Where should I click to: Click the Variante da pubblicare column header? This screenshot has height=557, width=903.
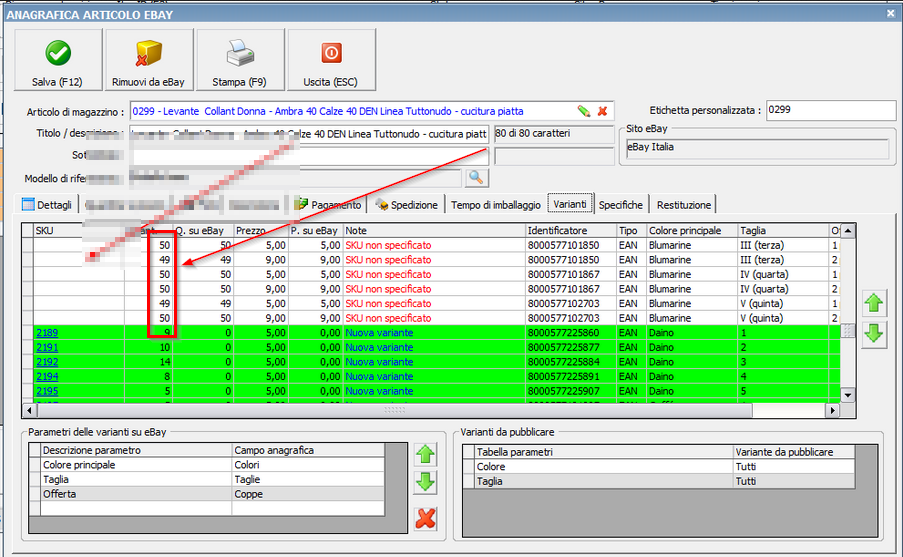pyautogui.click(x=794, y=452)
